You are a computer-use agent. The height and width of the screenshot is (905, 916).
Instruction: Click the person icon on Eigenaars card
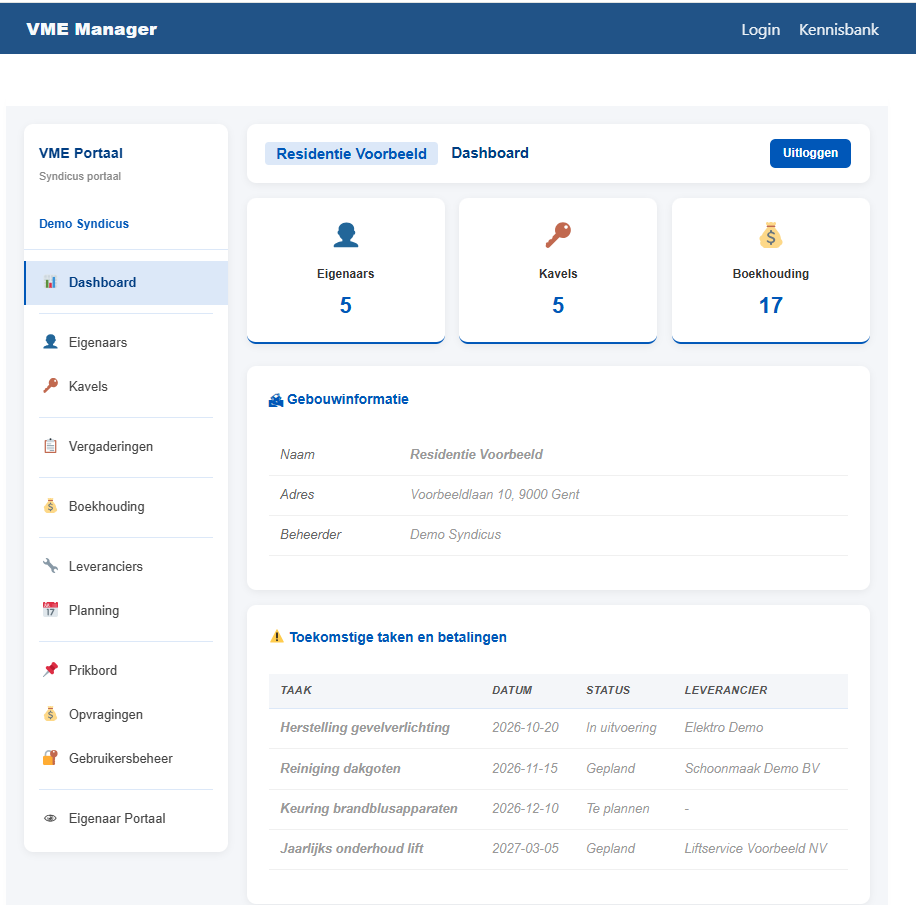(x=346, y=235)
